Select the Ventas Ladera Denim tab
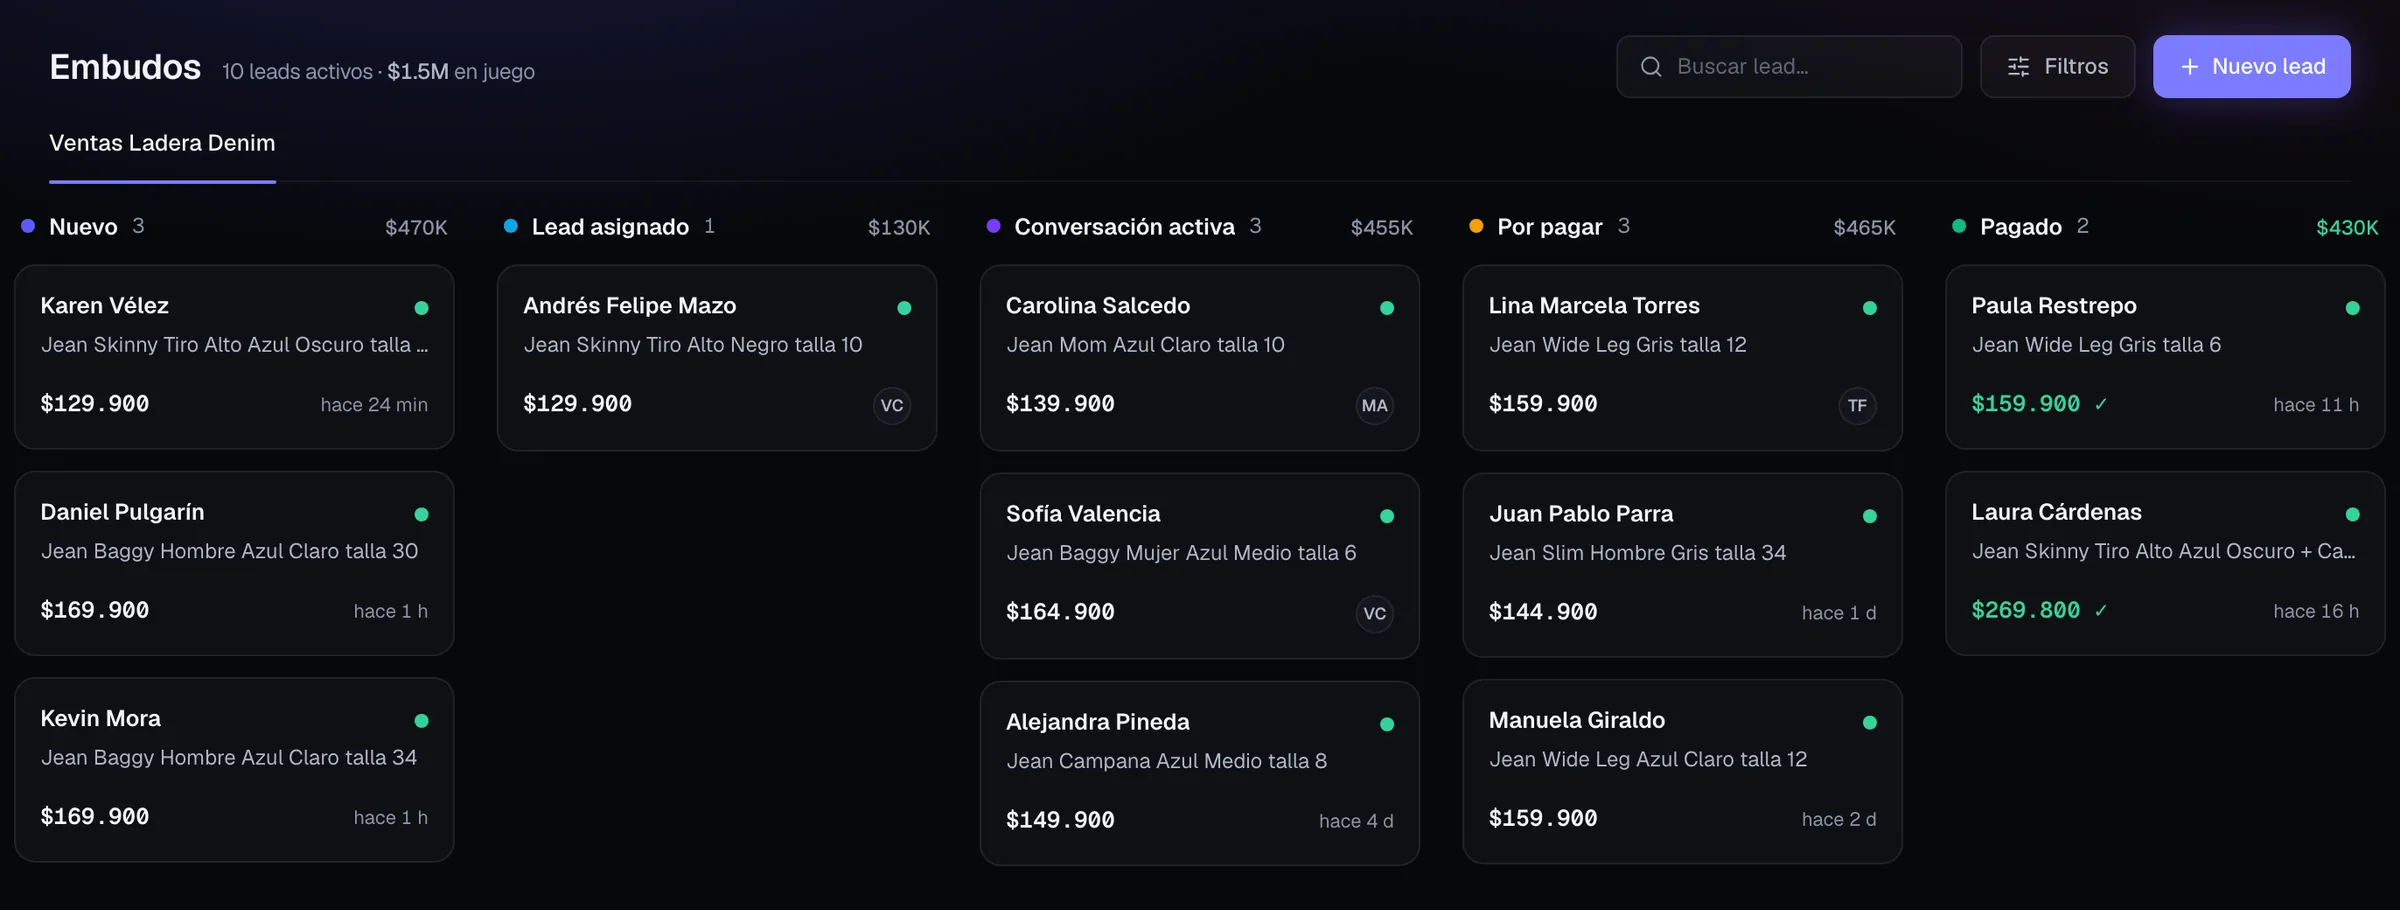2400x910 pixels. [162, 143]
